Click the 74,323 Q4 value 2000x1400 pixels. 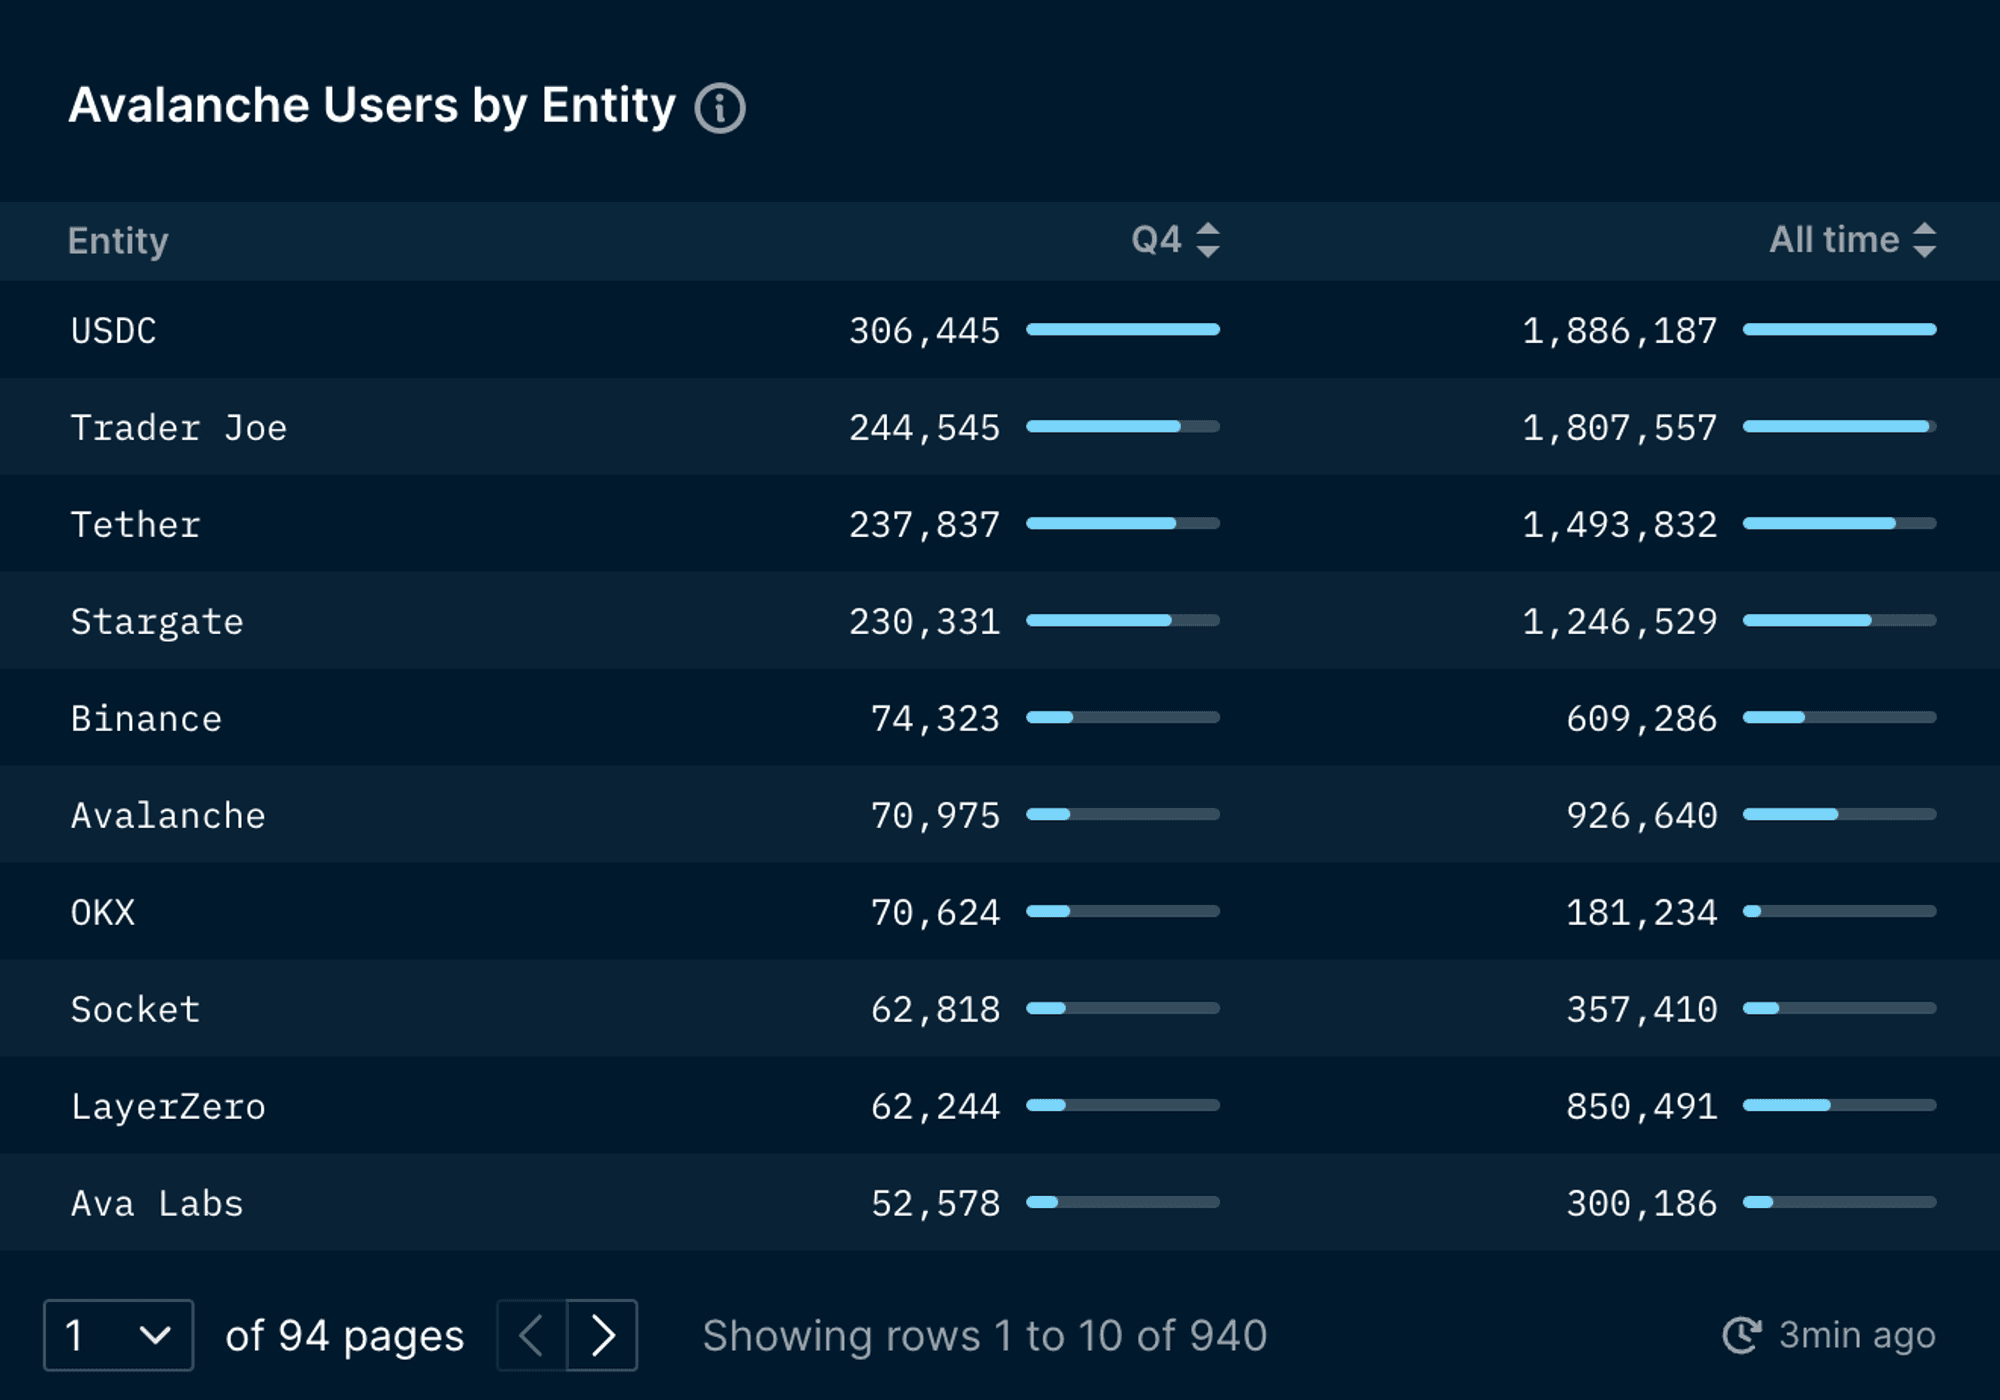(935, 719)
